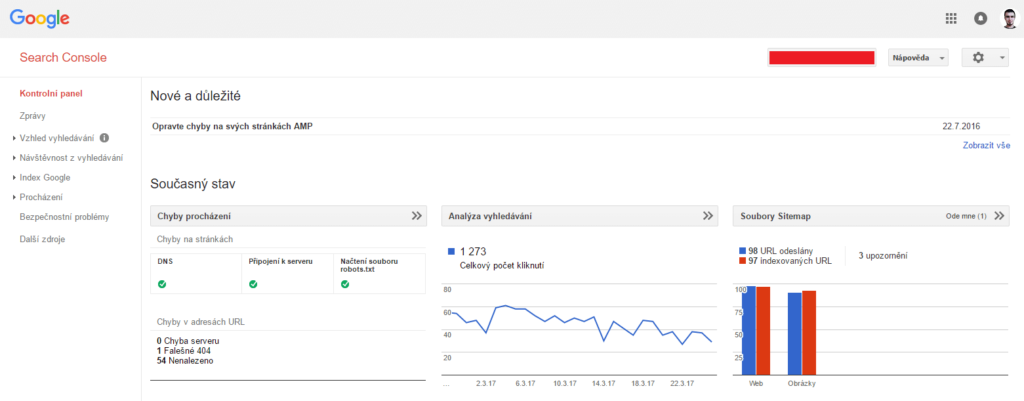Open the notifications bell icon
1024x401 pixels.
980,19
